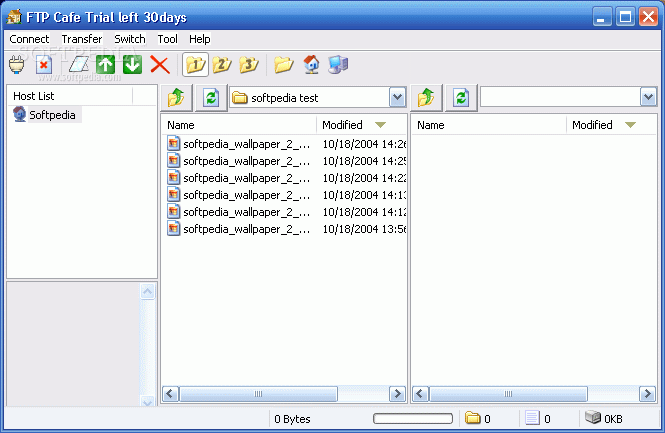Click the home house toolbar icon
Viewport: 665px width, 433px height.
[x=311, y=65]
